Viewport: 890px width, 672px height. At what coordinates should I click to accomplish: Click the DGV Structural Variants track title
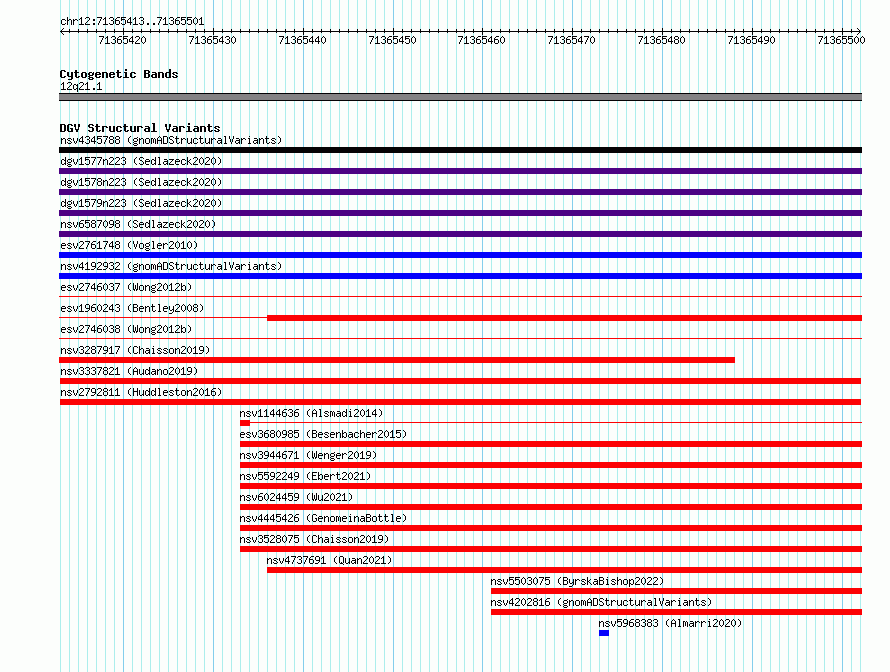click(x=140, y=128)
